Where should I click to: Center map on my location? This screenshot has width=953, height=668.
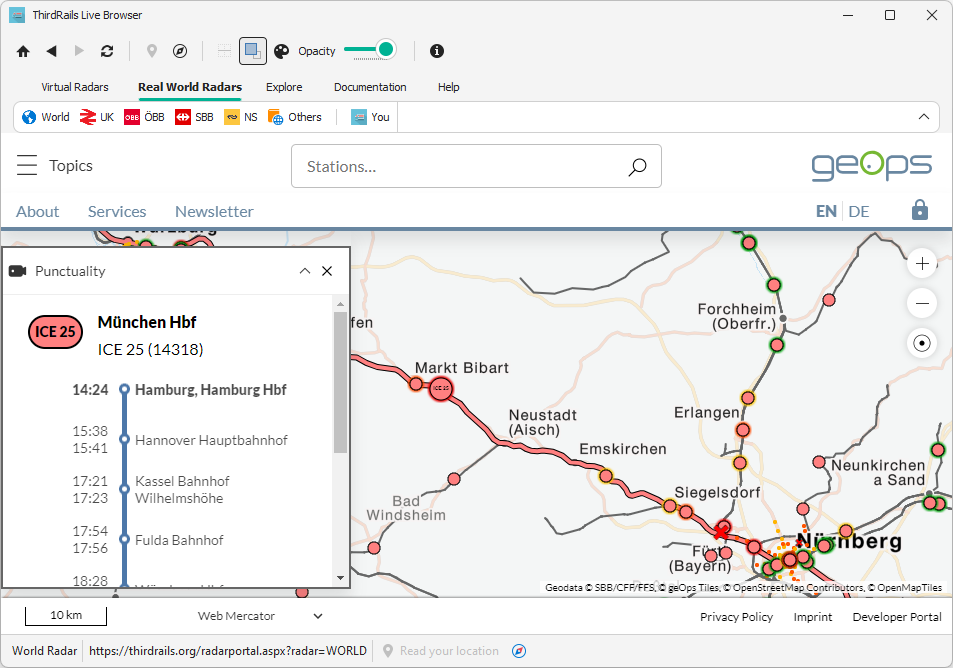click(922, 343)
